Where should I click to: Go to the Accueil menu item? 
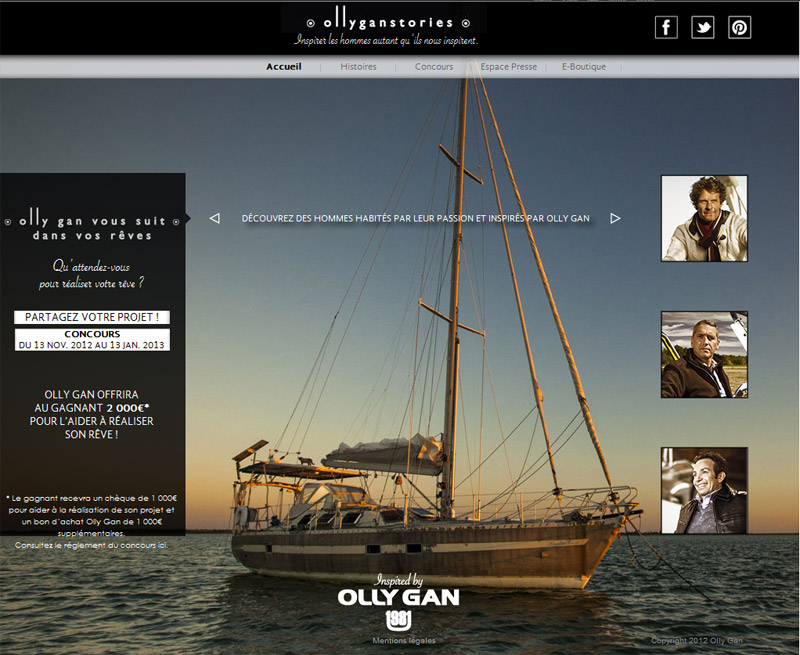(284, 66)
